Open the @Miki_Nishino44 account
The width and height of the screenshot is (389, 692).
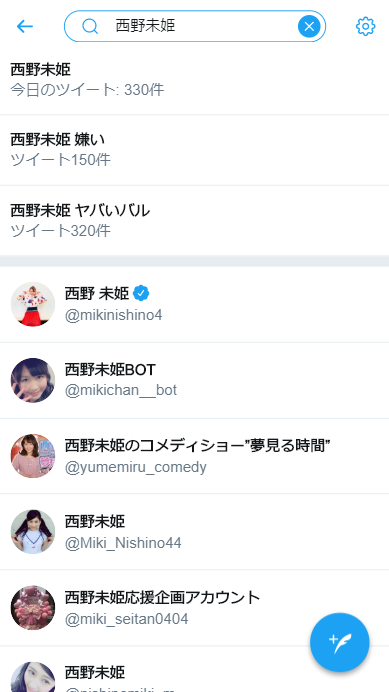(x=194, y=532)
